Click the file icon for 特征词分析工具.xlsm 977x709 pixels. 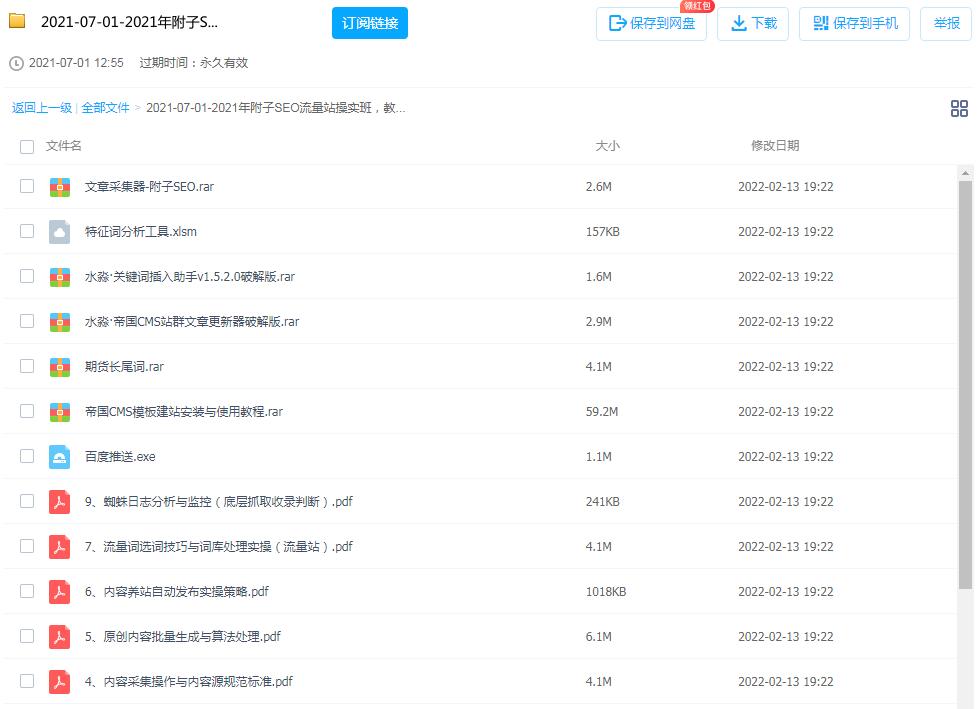[60, 232]
